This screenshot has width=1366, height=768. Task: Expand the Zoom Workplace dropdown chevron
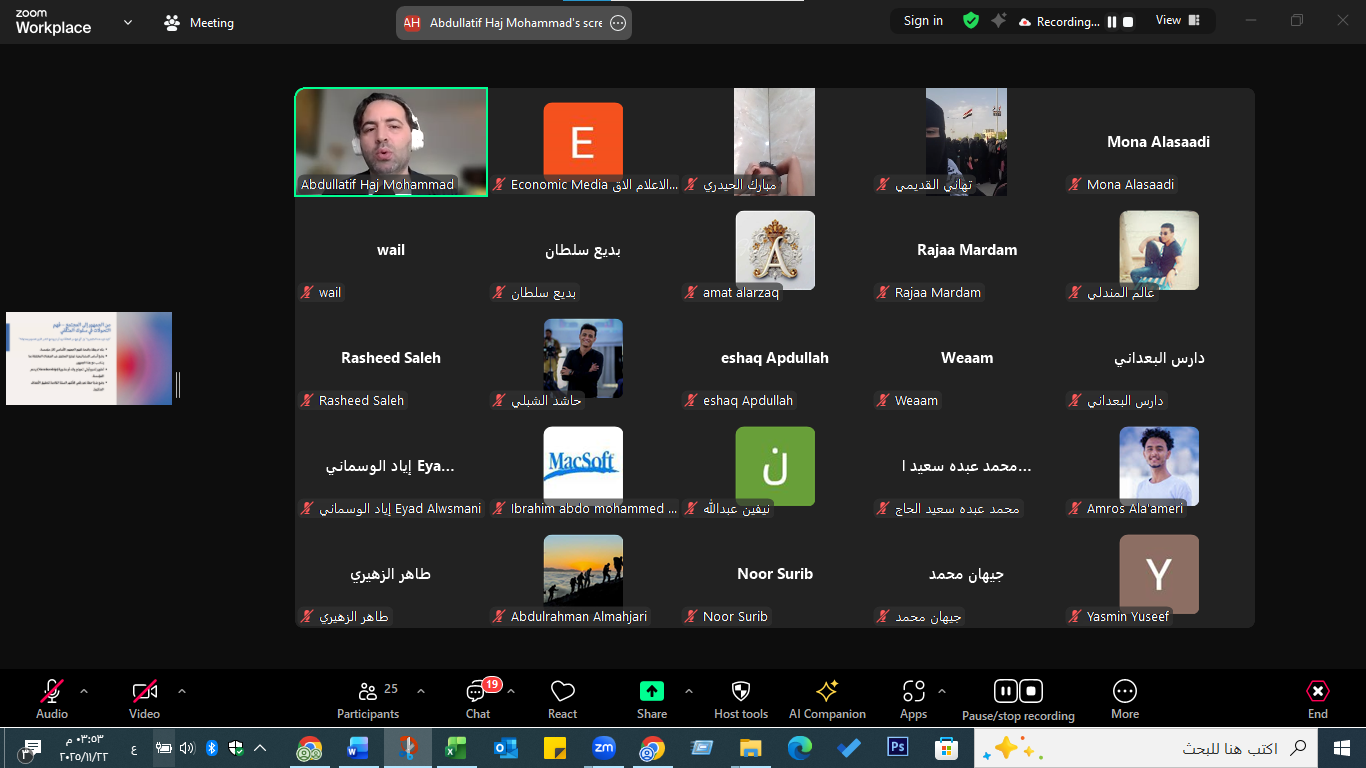tap(128, 22)
